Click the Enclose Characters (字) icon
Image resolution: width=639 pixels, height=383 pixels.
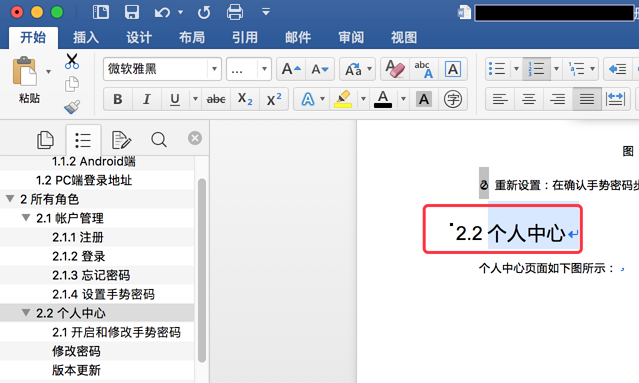coord(452,99)
